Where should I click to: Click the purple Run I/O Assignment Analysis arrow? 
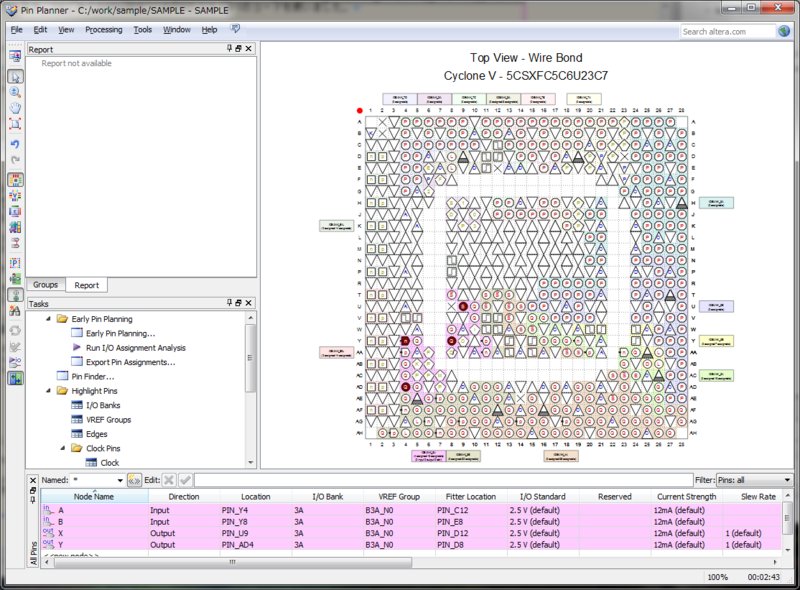[77, 348]
